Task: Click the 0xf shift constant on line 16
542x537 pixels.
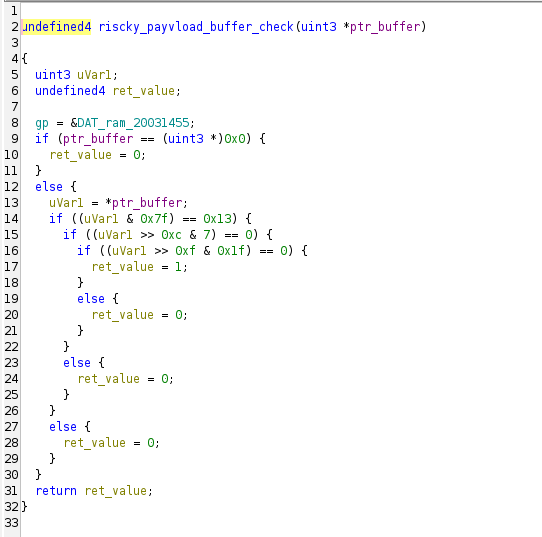Action: pos(185,251)
